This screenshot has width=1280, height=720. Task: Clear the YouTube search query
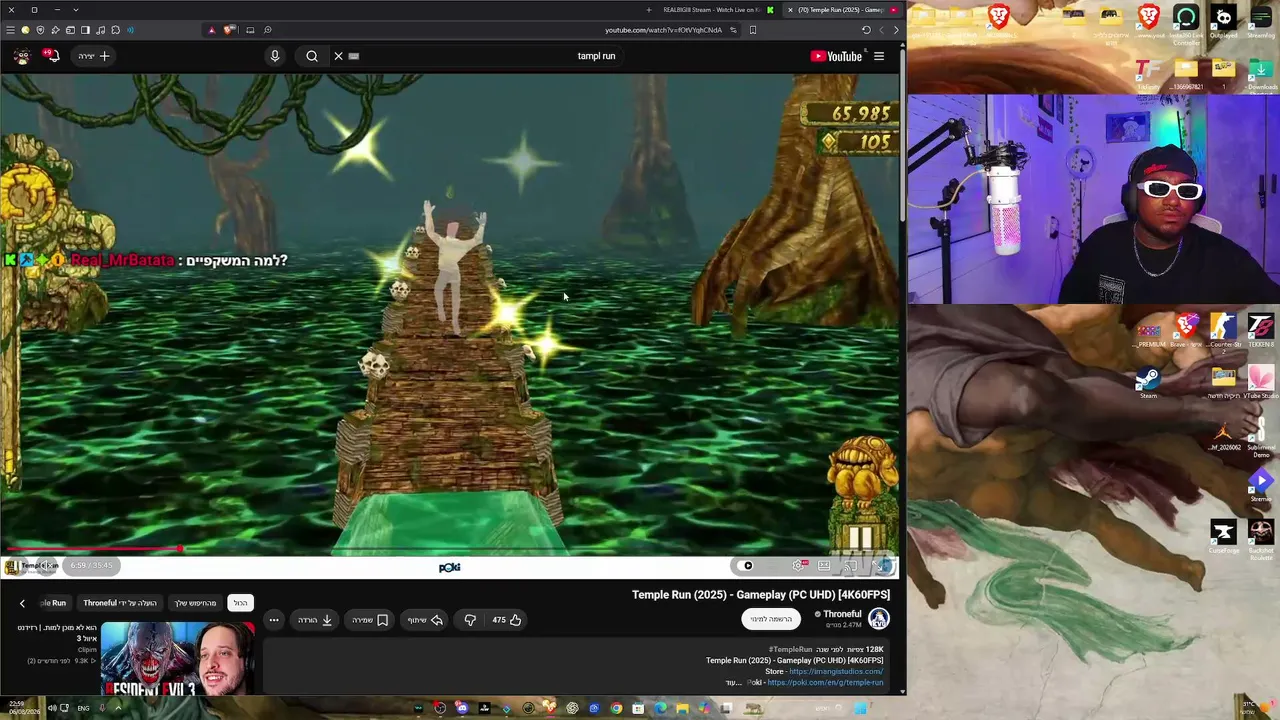click(338, 56)
